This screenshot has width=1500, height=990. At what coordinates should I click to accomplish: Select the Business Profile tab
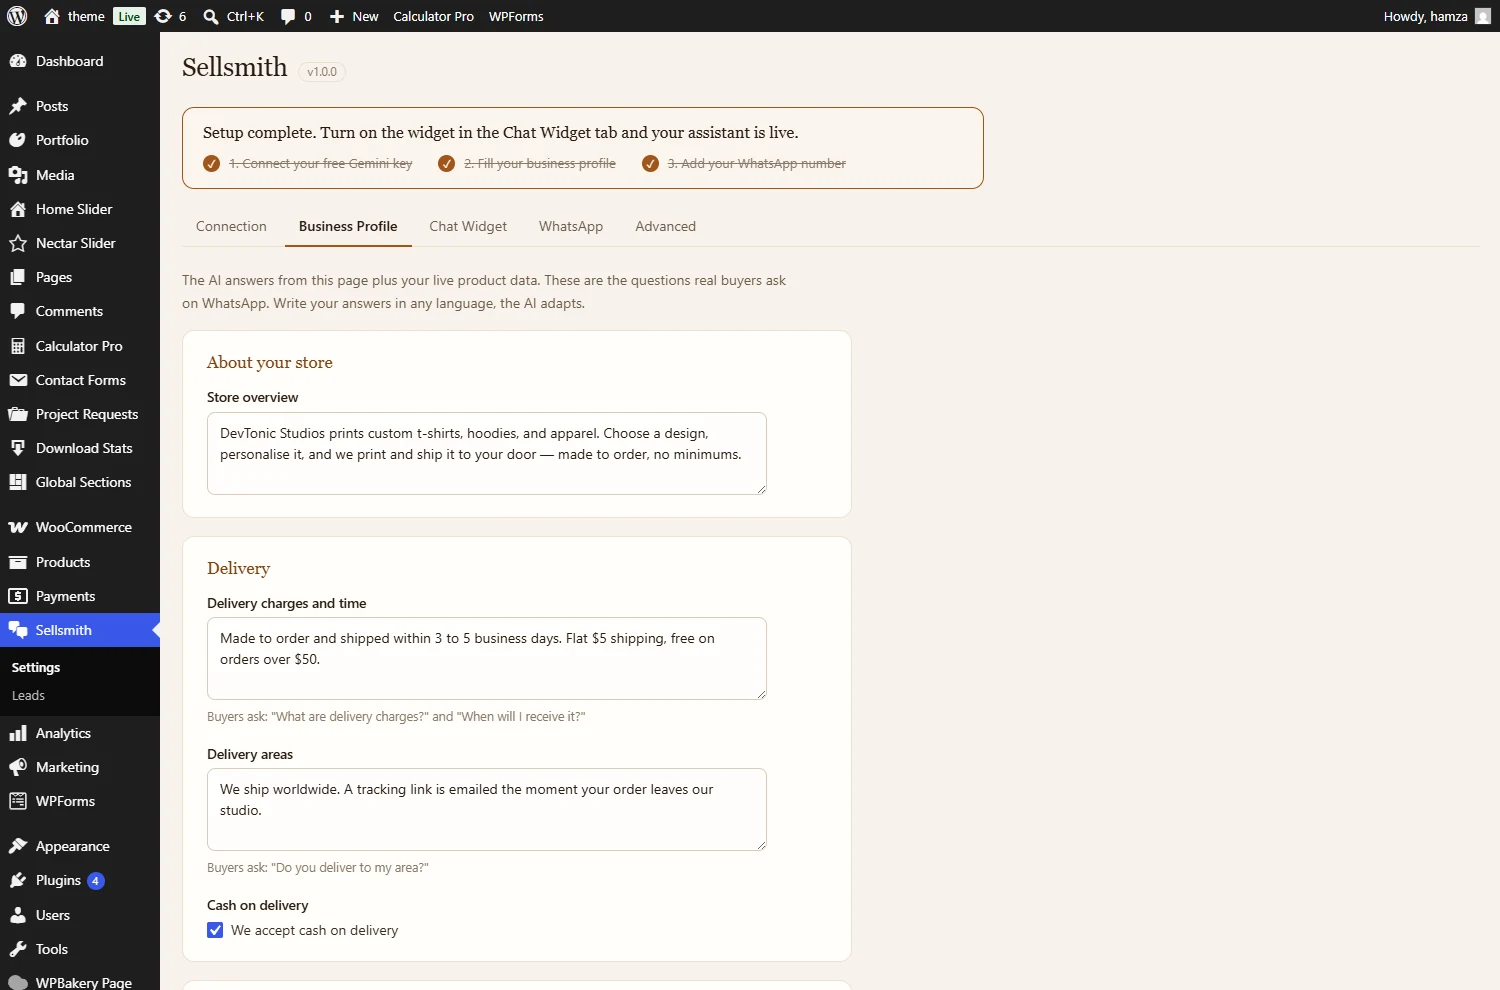point(348,226)
